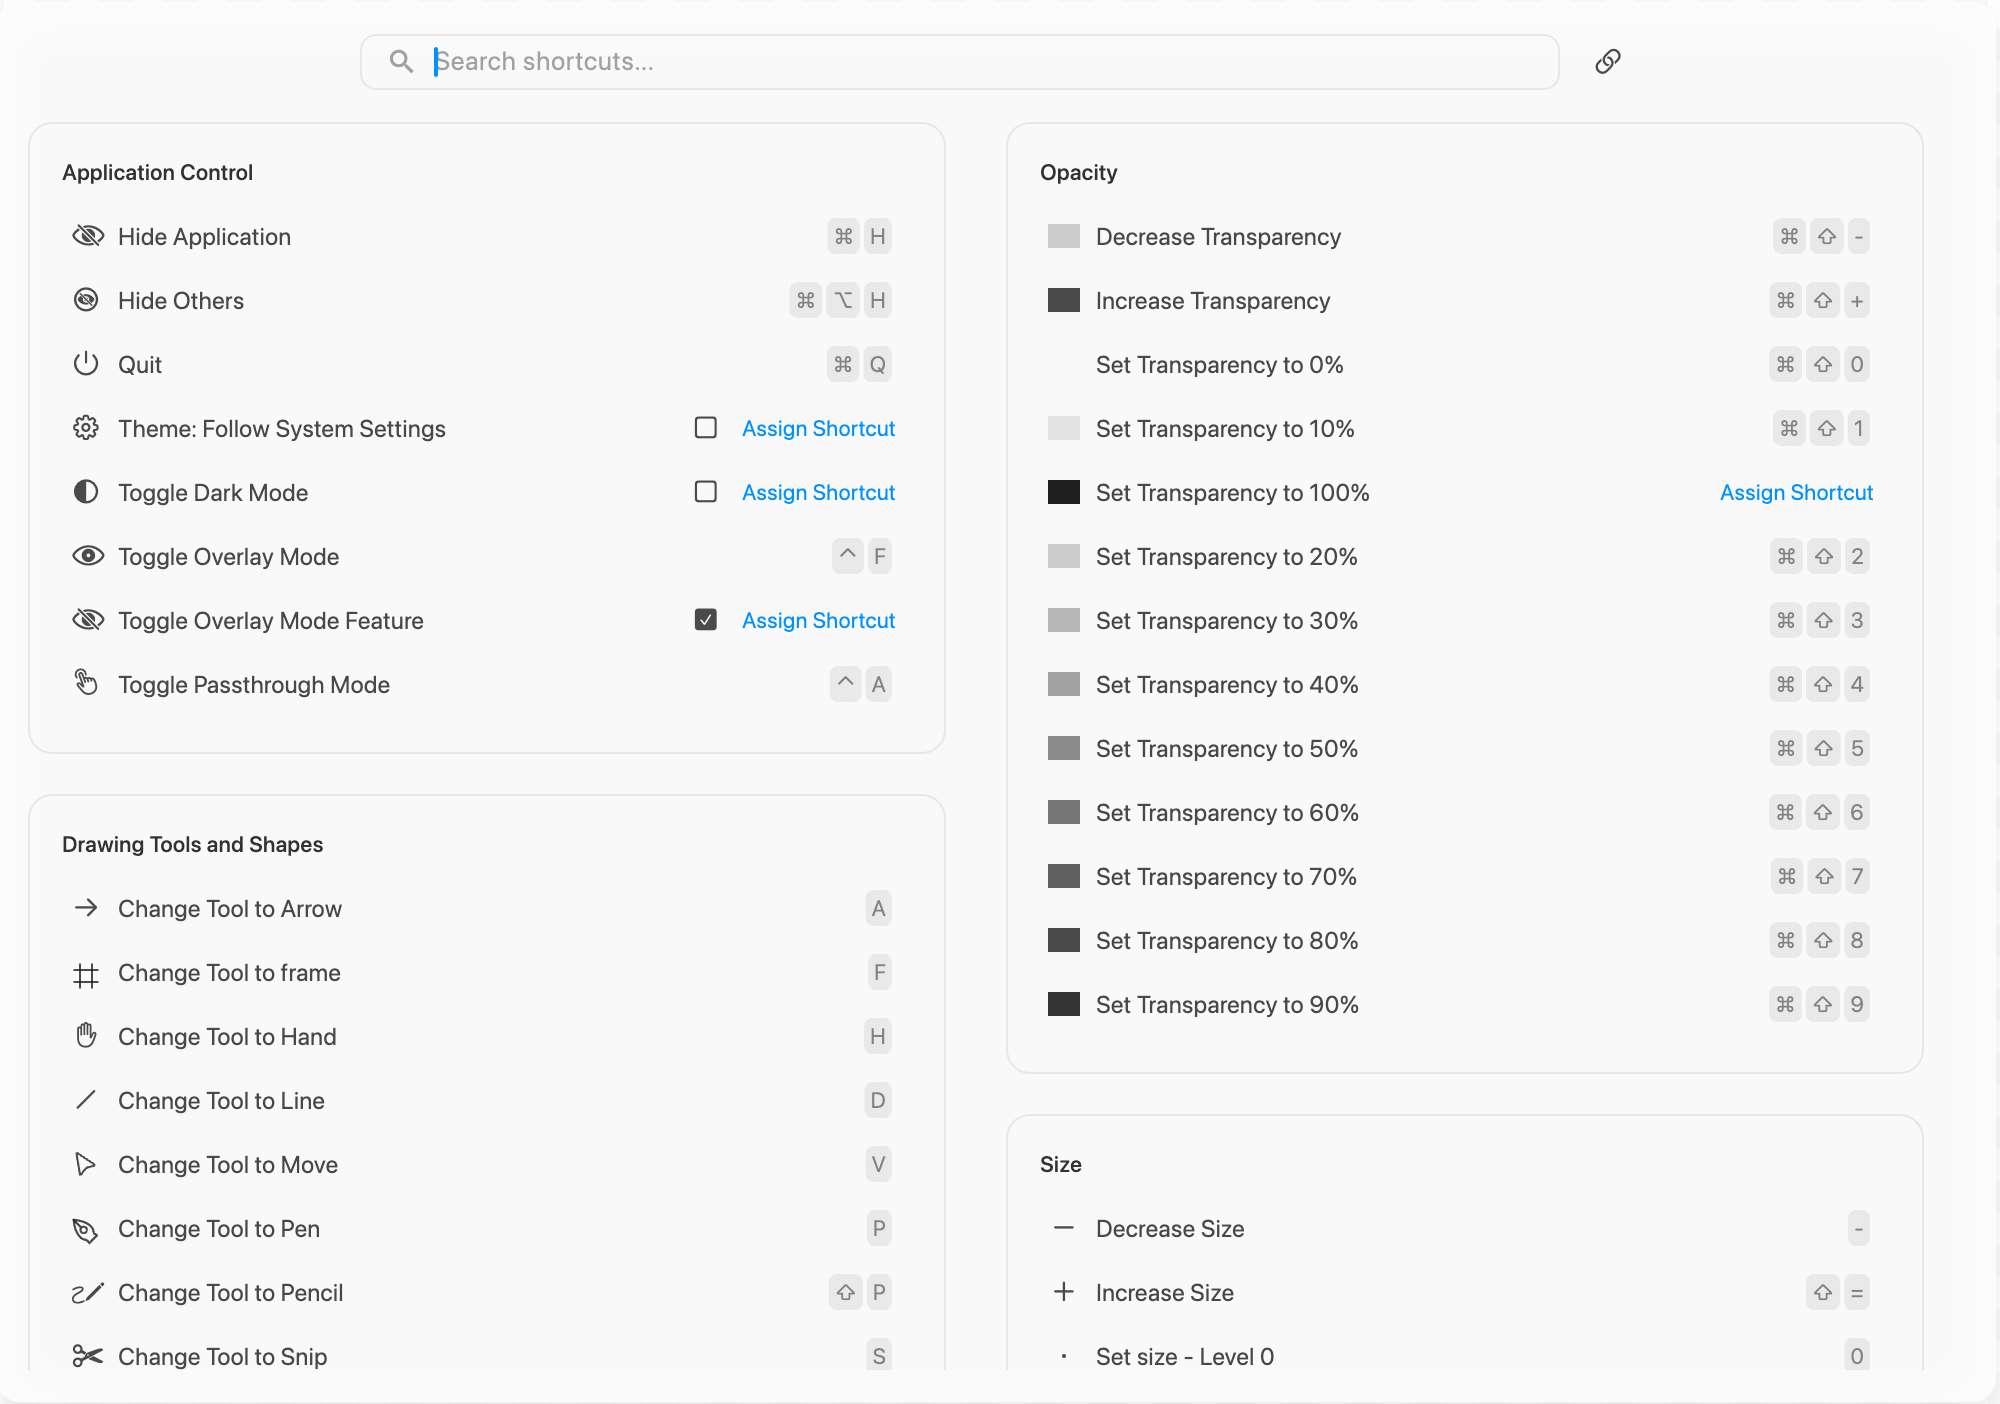
Task: Click the minus icon for Decrease Size
Action: [x=1064, y=1228]
